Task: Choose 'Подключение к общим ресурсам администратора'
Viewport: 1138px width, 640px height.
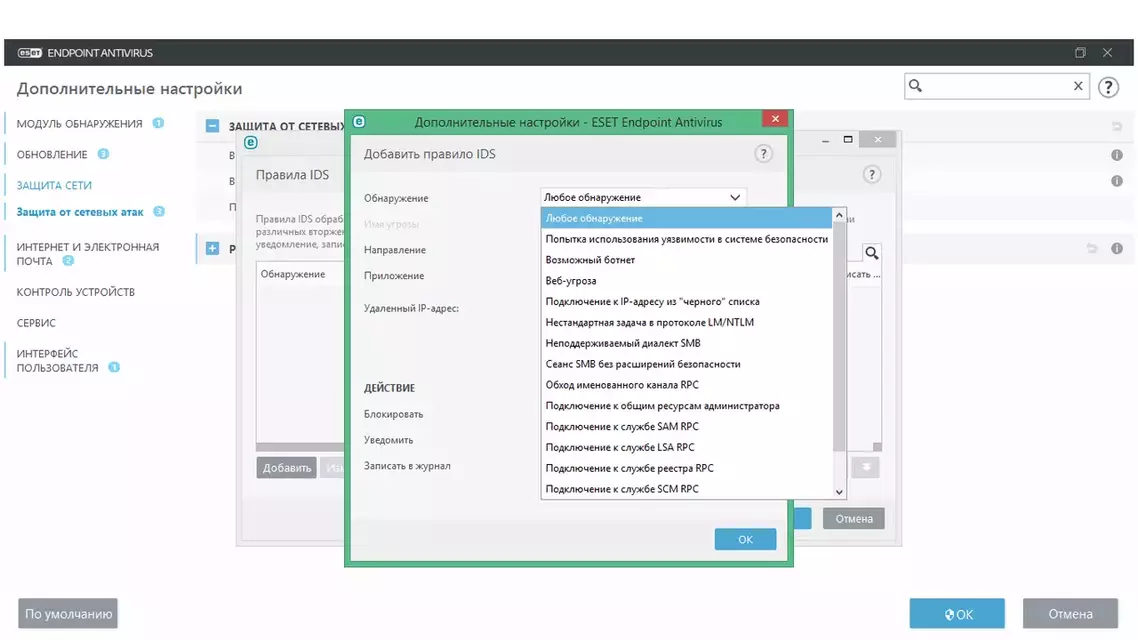Action: point(687,406)
